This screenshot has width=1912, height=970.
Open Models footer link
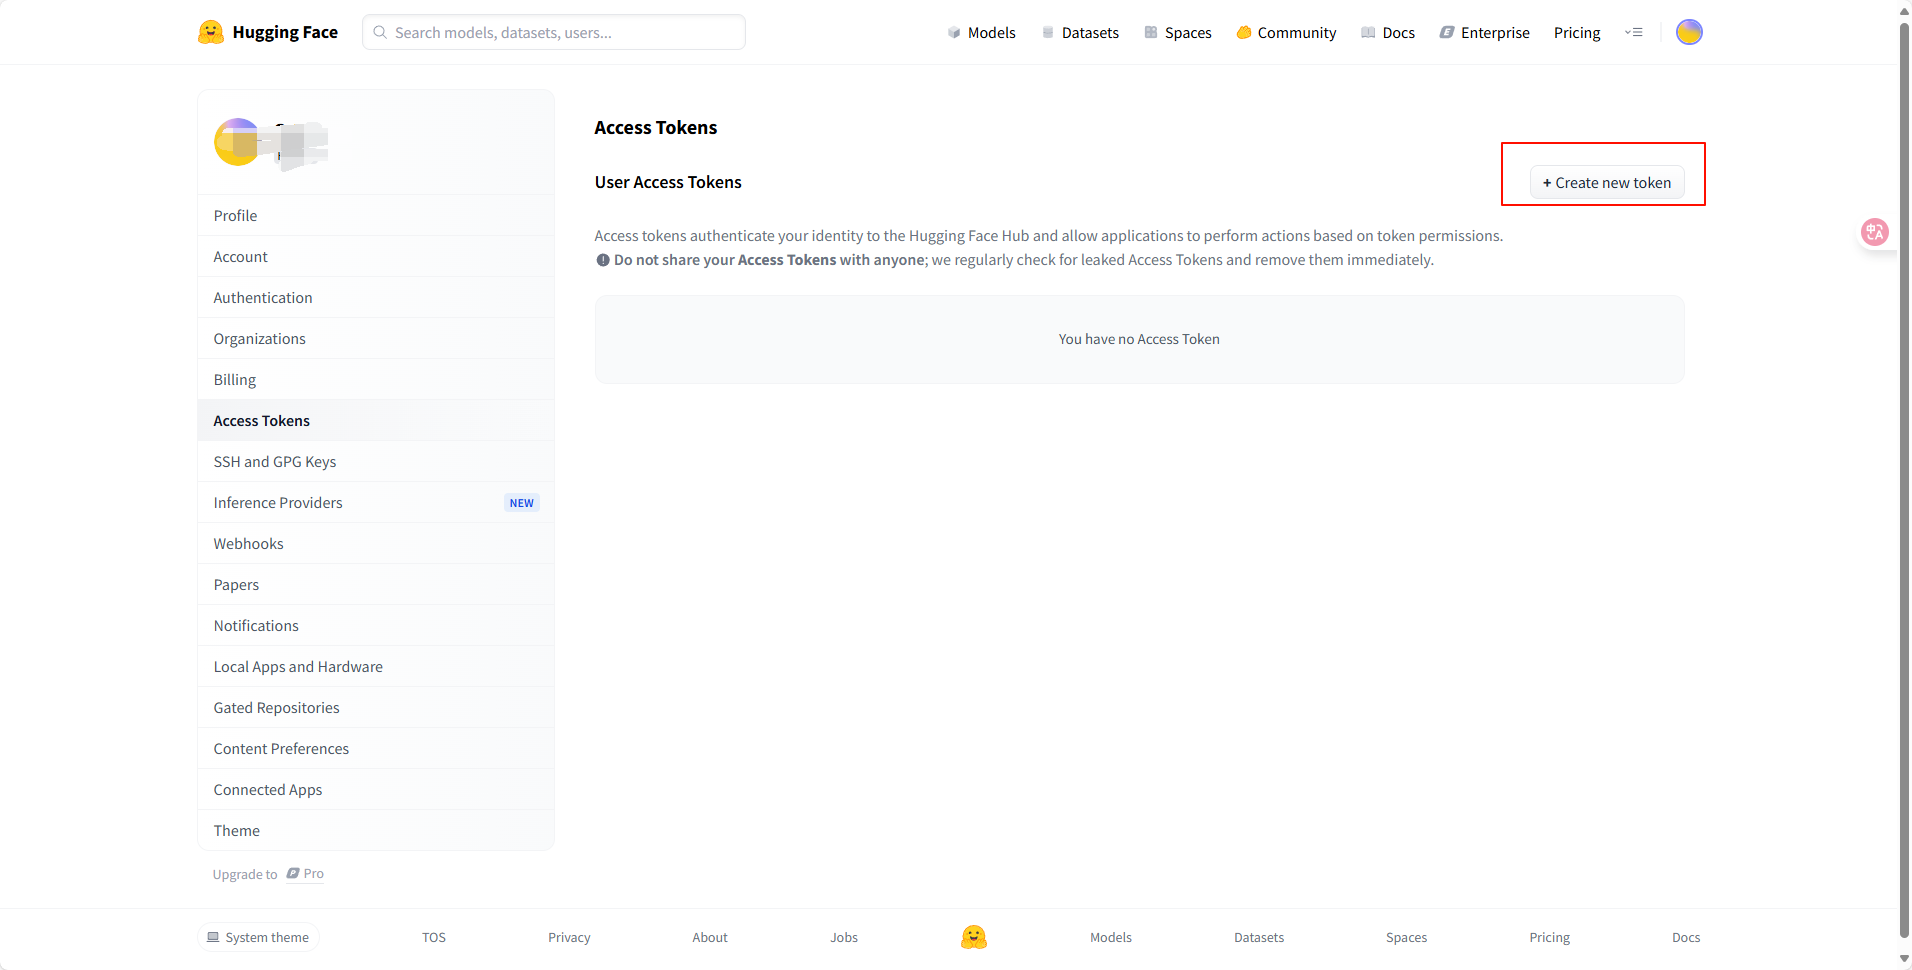(x=1111, y=937)
